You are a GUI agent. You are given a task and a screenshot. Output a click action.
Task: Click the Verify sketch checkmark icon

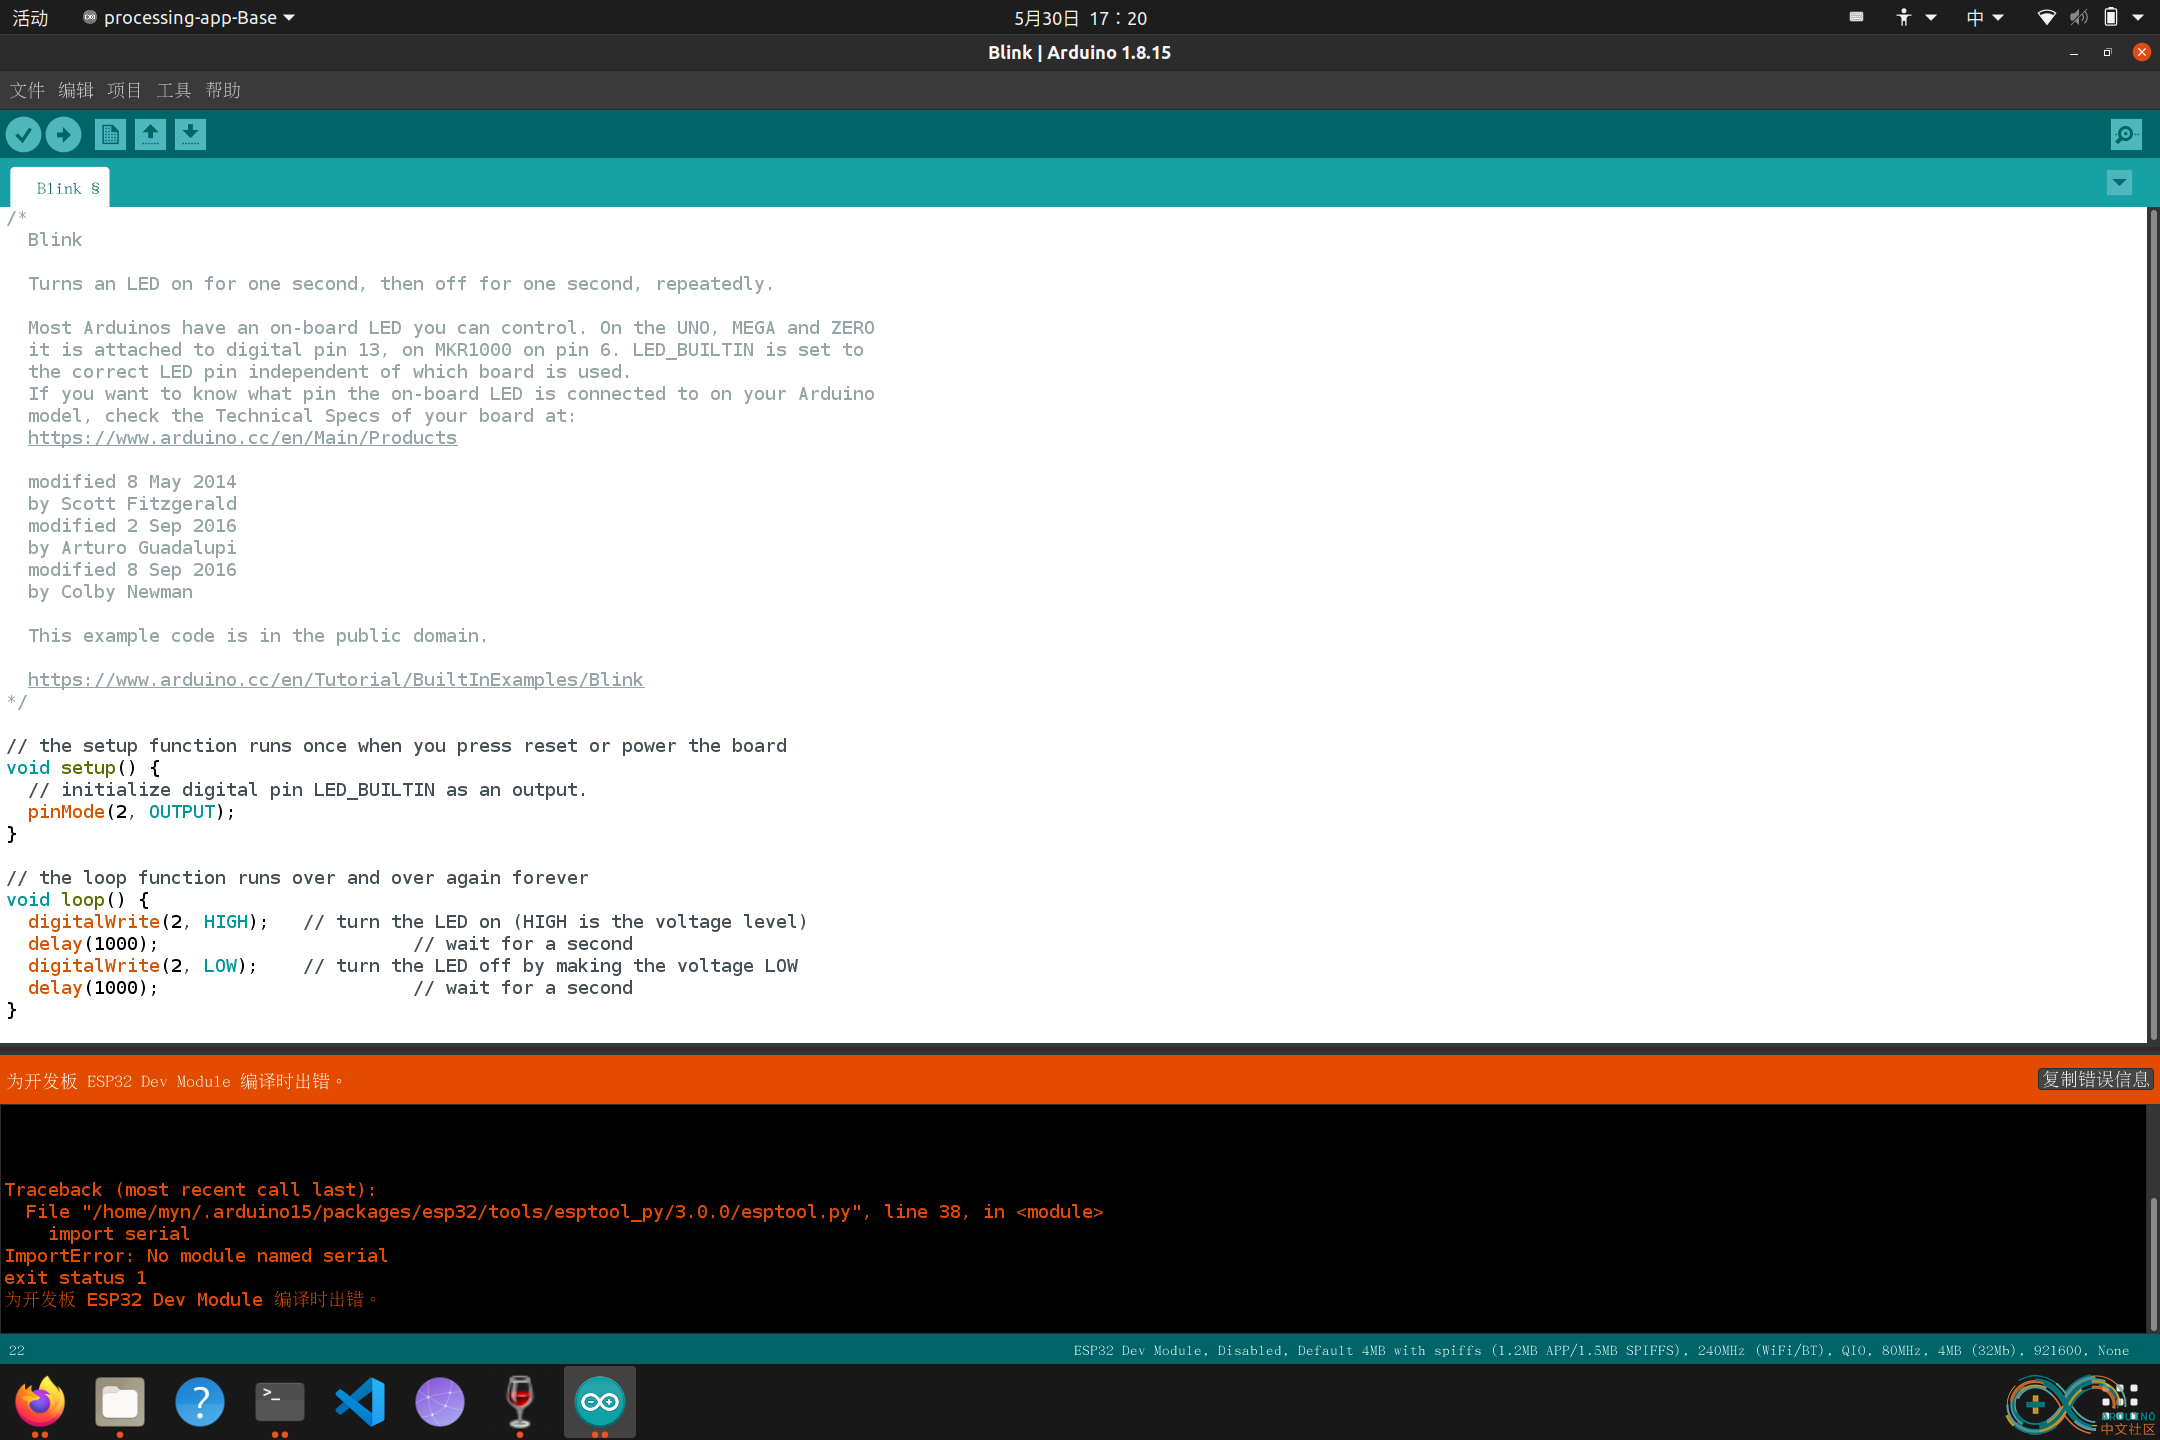click(x=23, y=134)
